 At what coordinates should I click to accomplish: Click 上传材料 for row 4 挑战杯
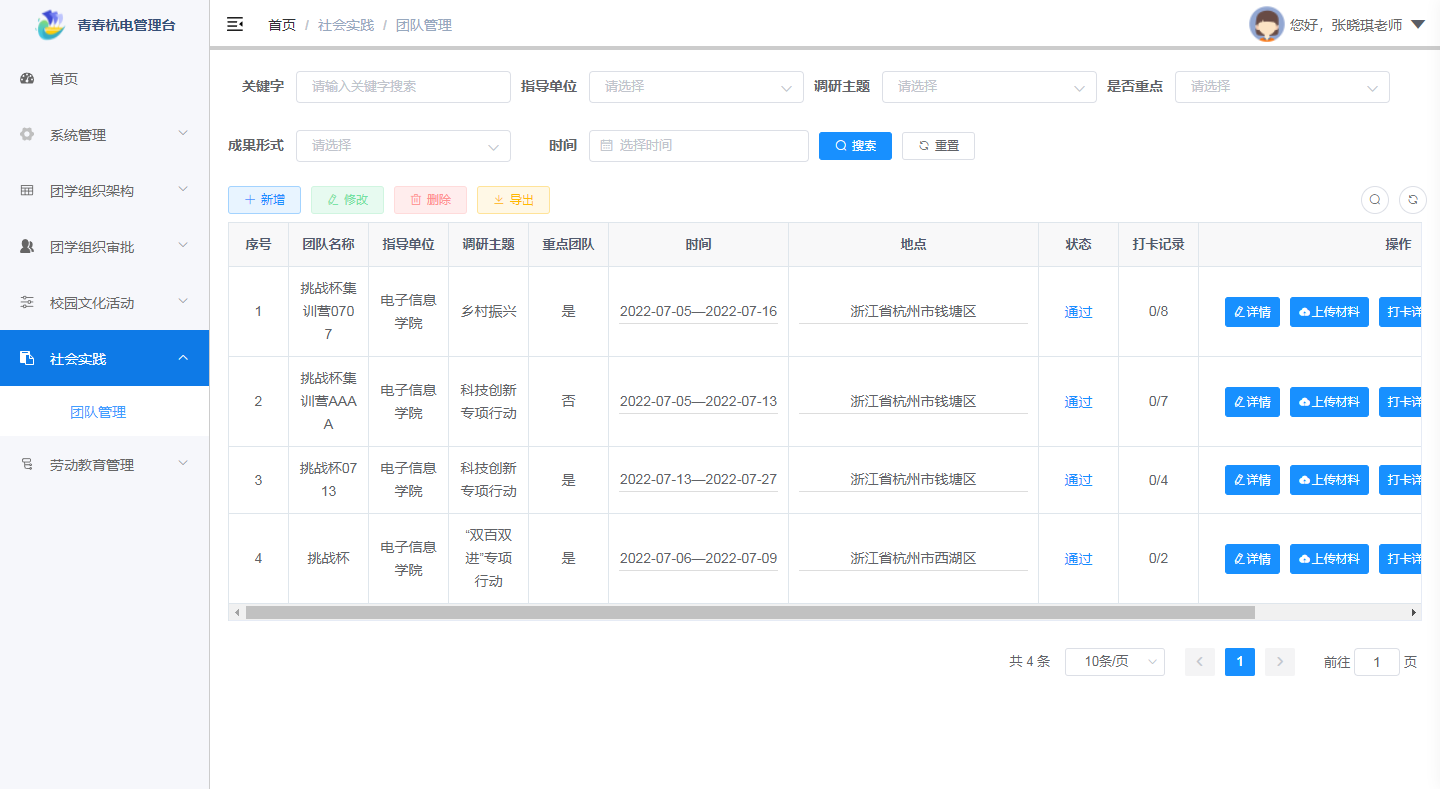1329,559
